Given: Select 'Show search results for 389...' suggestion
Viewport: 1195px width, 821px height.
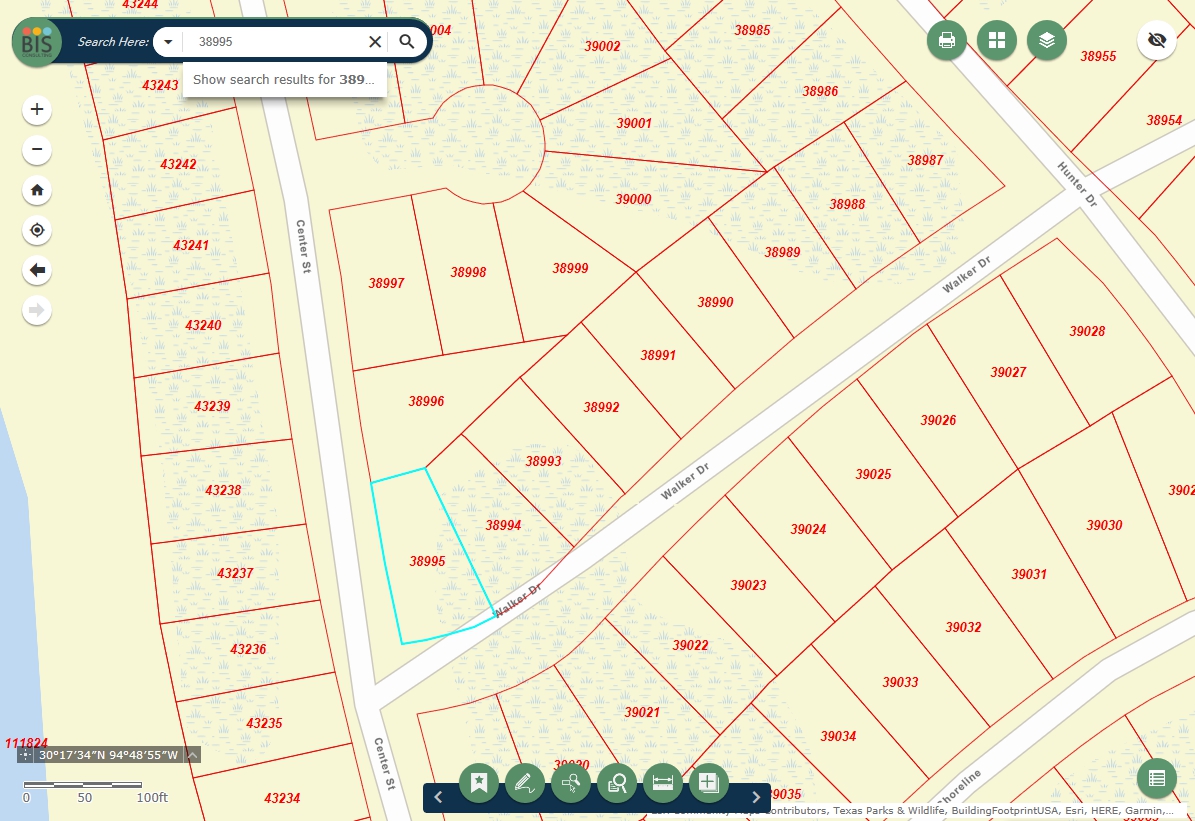Looking at the screenshot, I should 284,79.
